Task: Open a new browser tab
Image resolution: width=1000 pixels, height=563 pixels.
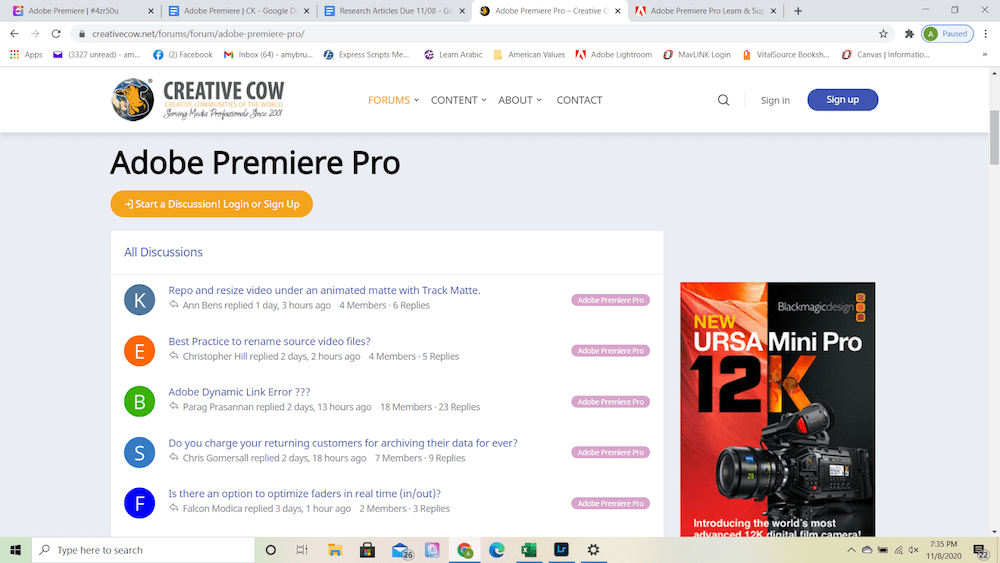Action: coord(798,11)
